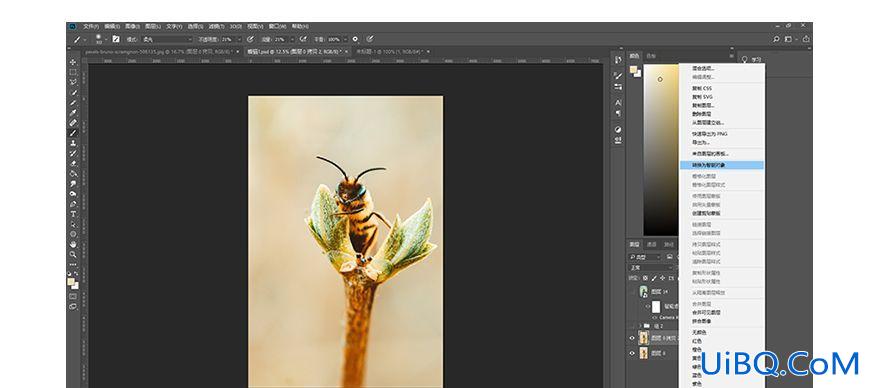The width and height of the screenshot is (870, 388).
Task: Open the Brush Settings panel dock icon
Action: tap(618, 75)
